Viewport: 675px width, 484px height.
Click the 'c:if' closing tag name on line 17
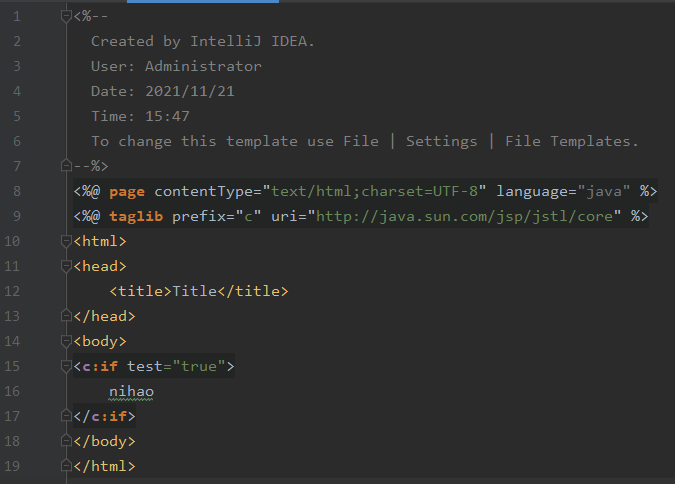coord(109,416)
